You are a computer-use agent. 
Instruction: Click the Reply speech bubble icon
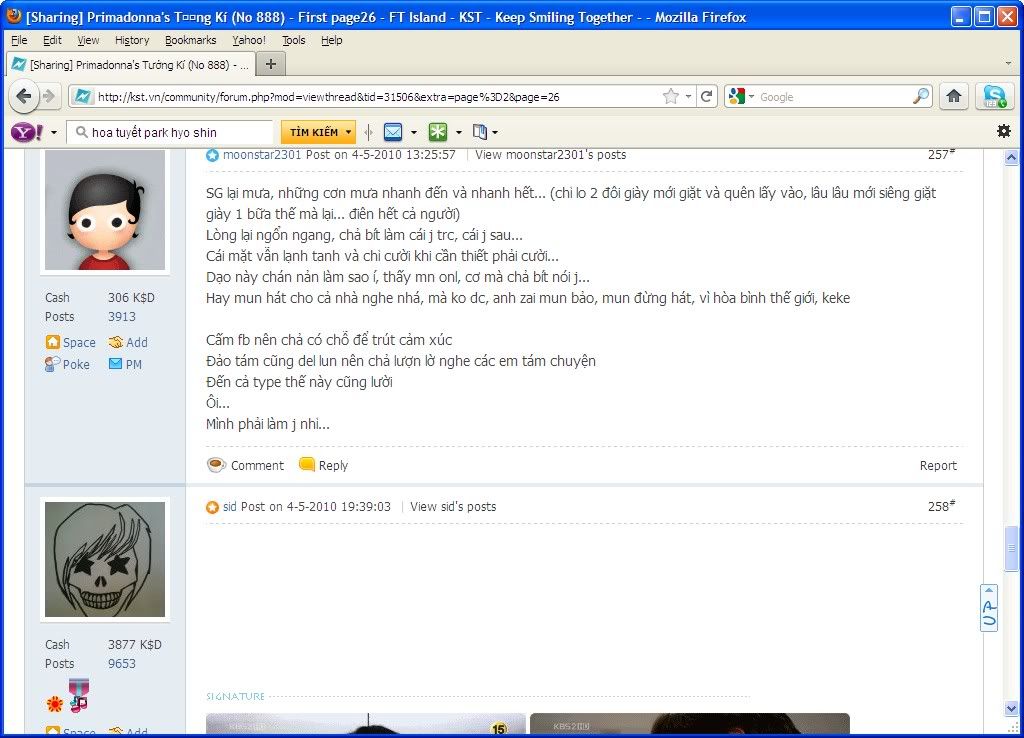coord(307,464)
